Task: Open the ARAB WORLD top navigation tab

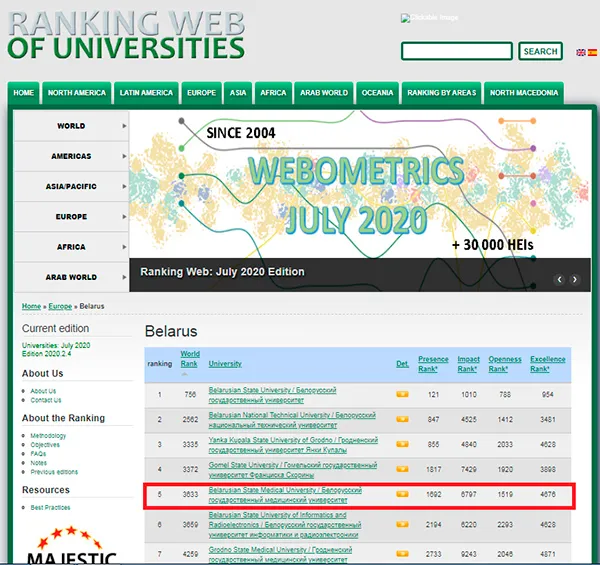Action: [x=324, y=93]
